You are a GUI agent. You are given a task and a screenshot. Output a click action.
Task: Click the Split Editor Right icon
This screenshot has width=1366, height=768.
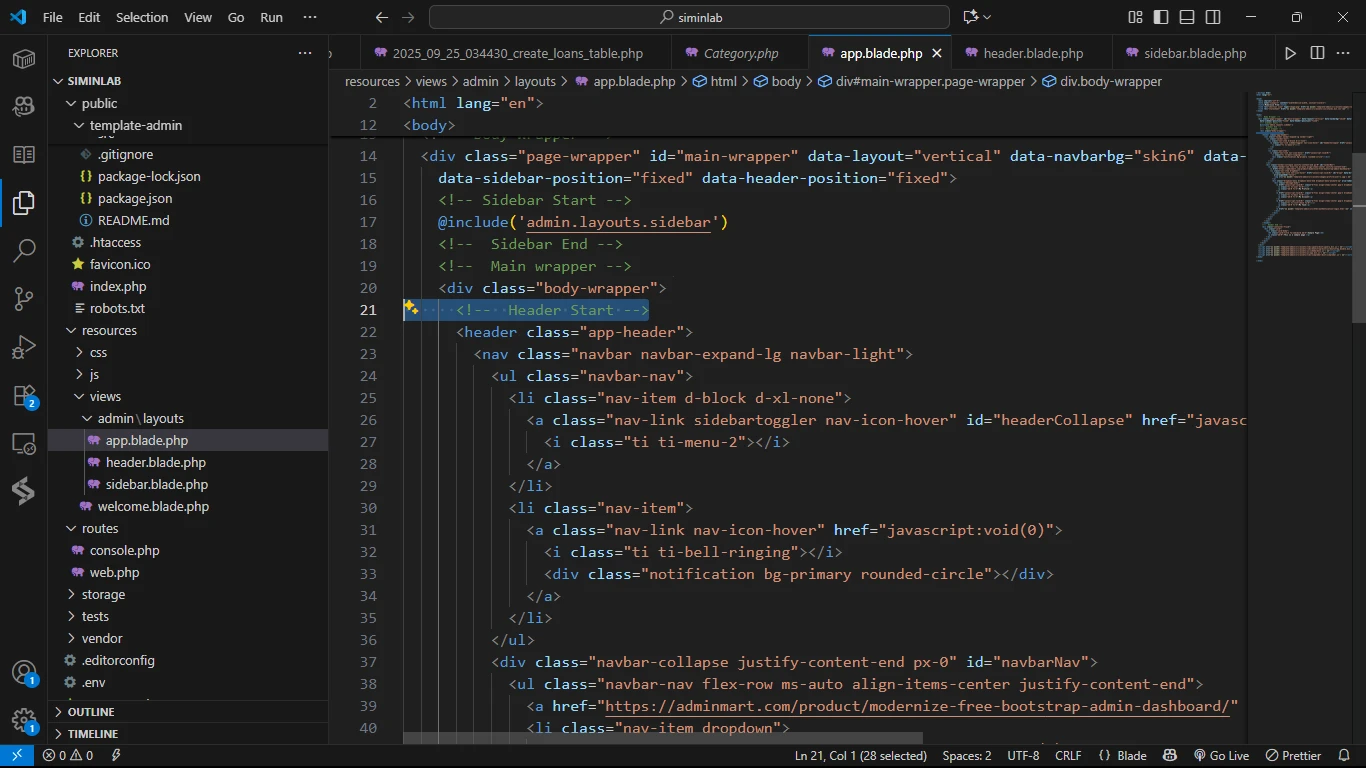[x=1317, y=53]
